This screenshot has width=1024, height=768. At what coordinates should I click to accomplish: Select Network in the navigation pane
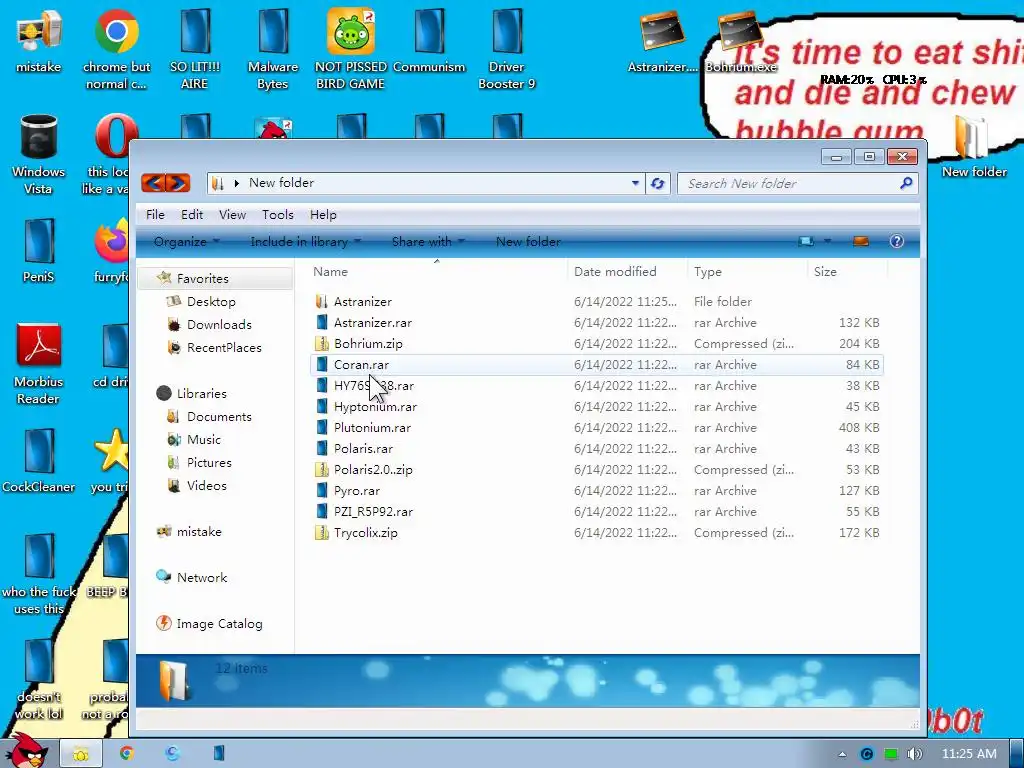(202, 577)
